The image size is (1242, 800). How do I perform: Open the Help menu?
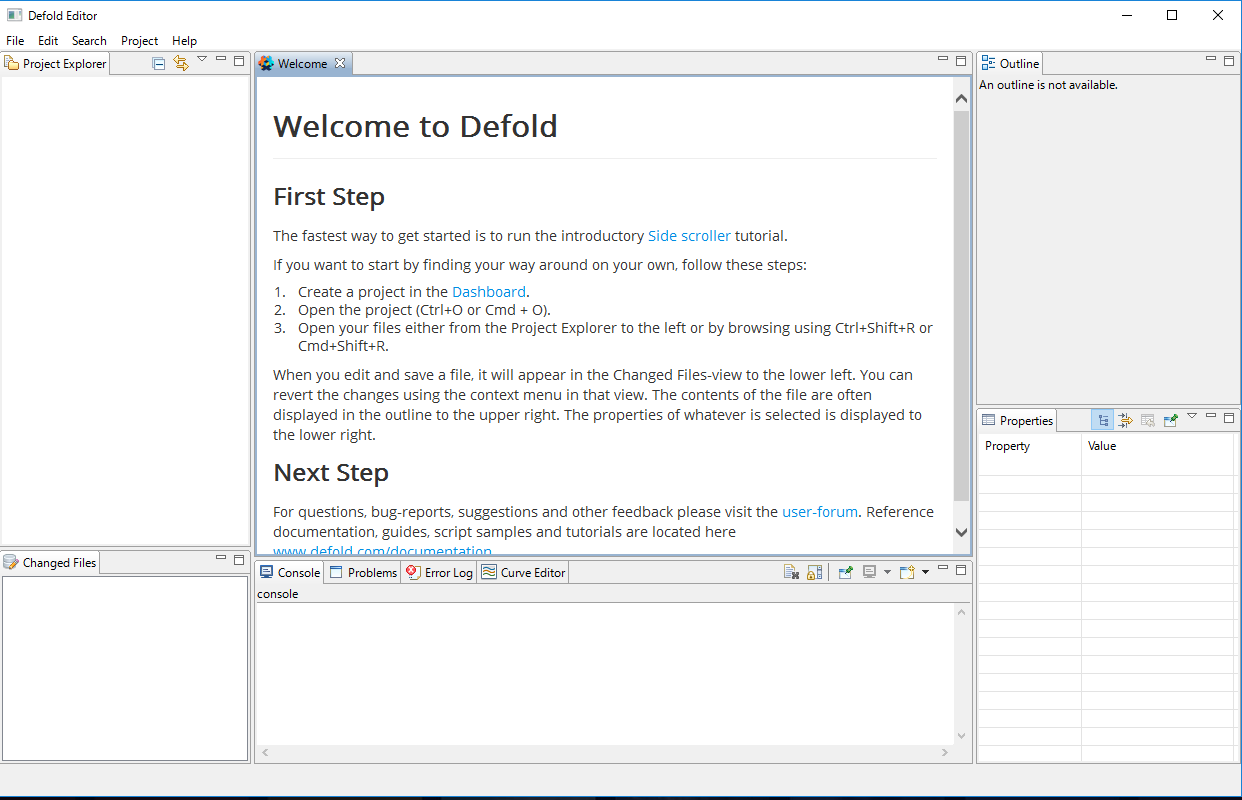pyautogui.click(x=184, y=41)
